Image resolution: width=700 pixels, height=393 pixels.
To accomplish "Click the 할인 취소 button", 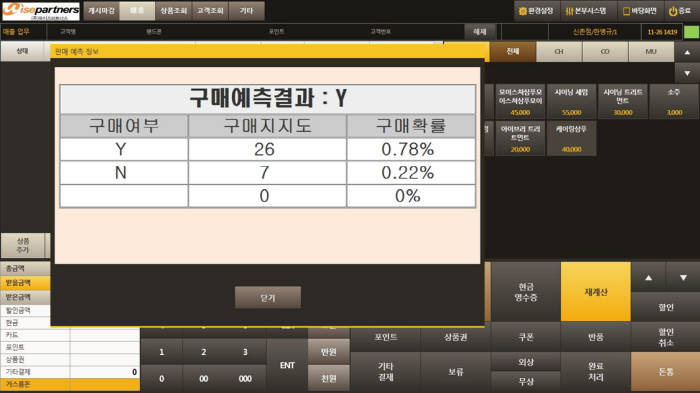I will pyautogui.click(x=666, y=337).
